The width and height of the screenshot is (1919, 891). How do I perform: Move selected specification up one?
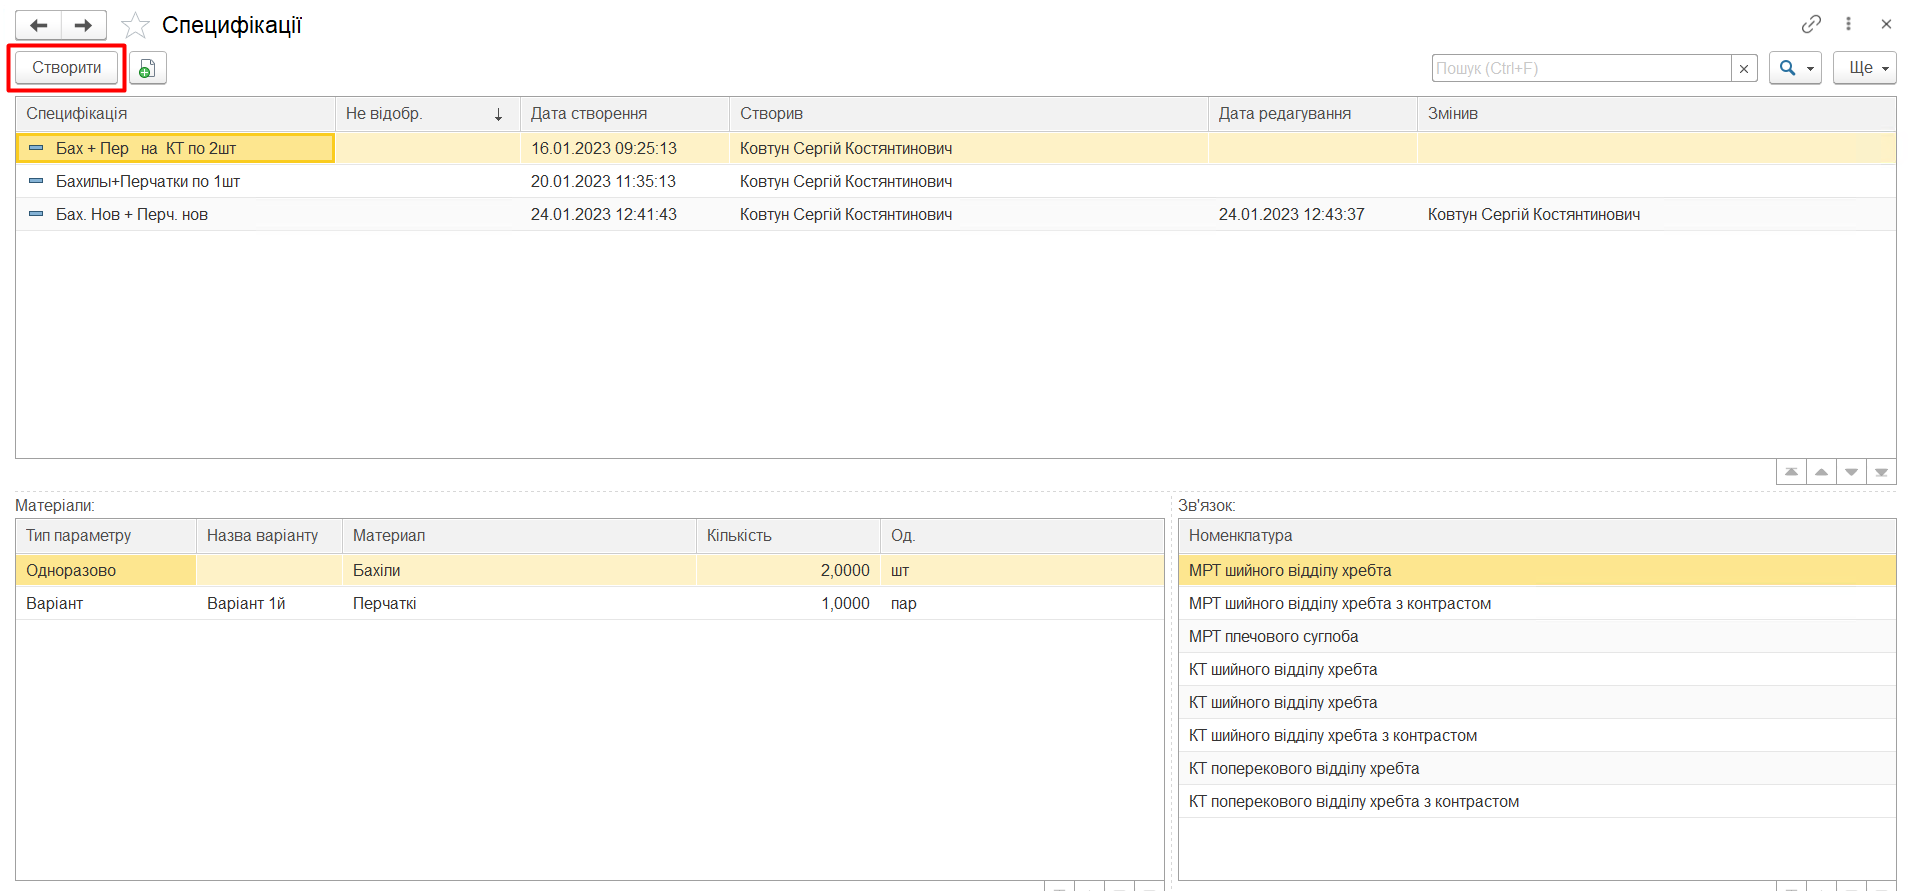[x=1821, y=472]
